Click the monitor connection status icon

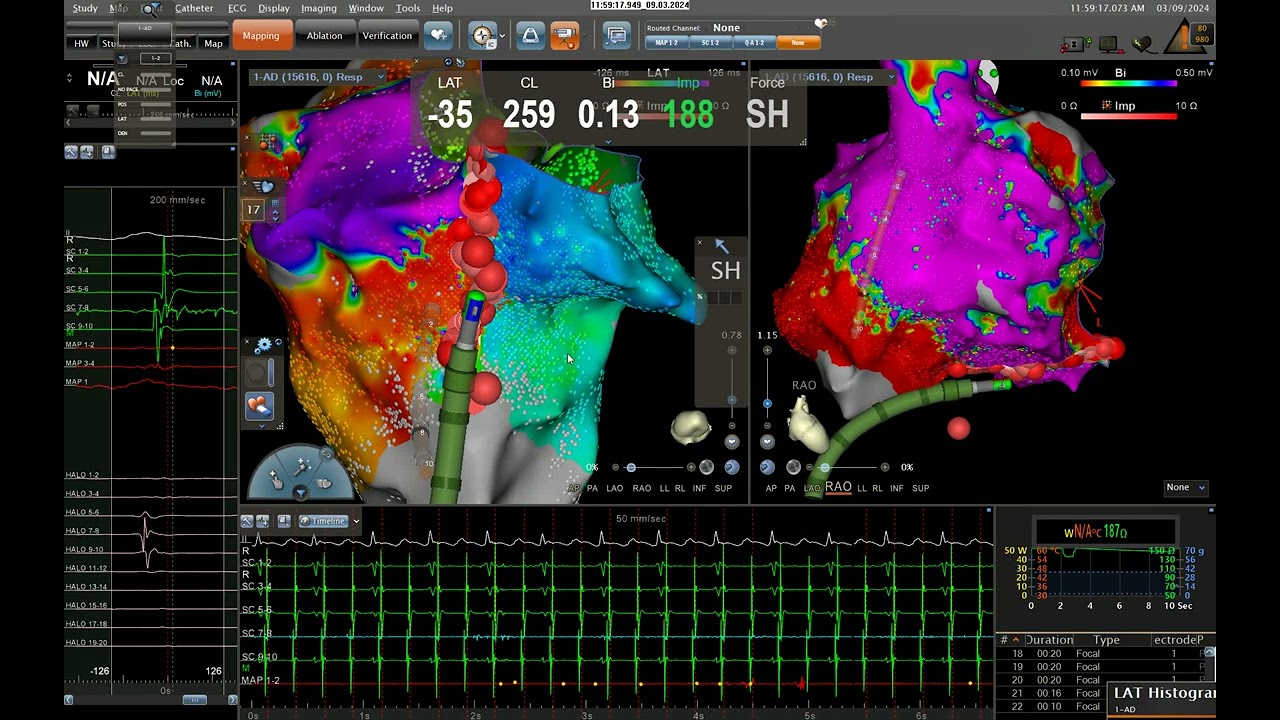click(x=1109, y=44)
